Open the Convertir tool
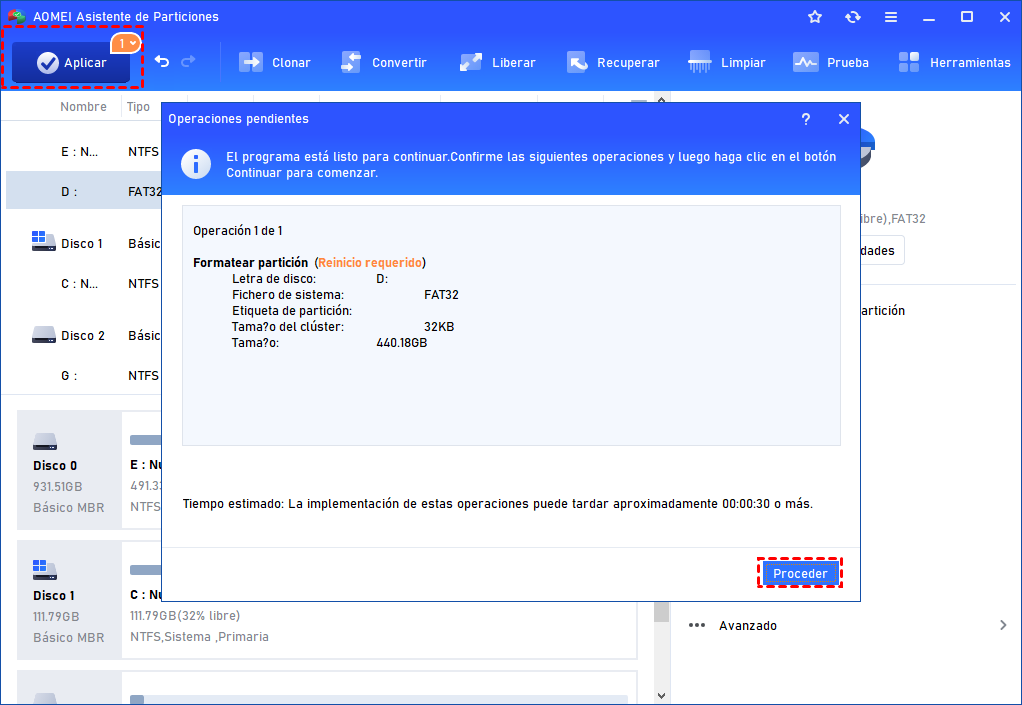Image resolution: width=1022 pixels, height=705 pixels. pyautogui.click(x=383, y=62)
